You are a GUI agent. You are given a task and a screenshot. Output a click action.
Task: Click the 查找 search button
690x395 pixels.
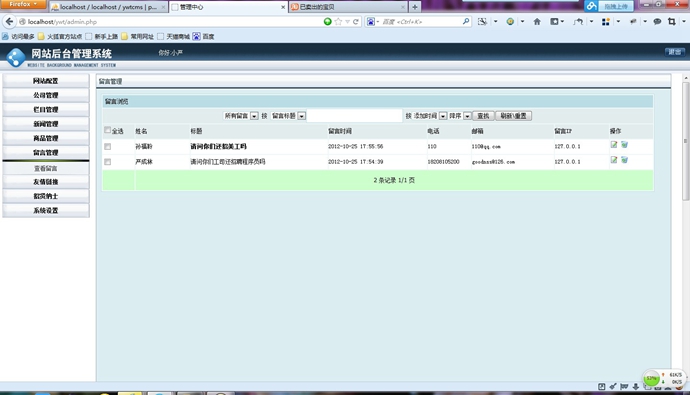tap(483, 116)
